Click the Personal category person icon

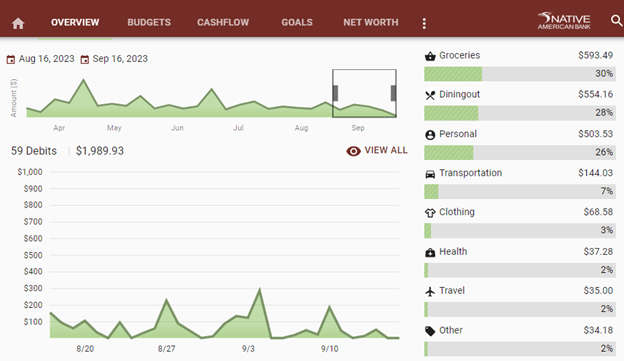[x=430, y=135]
